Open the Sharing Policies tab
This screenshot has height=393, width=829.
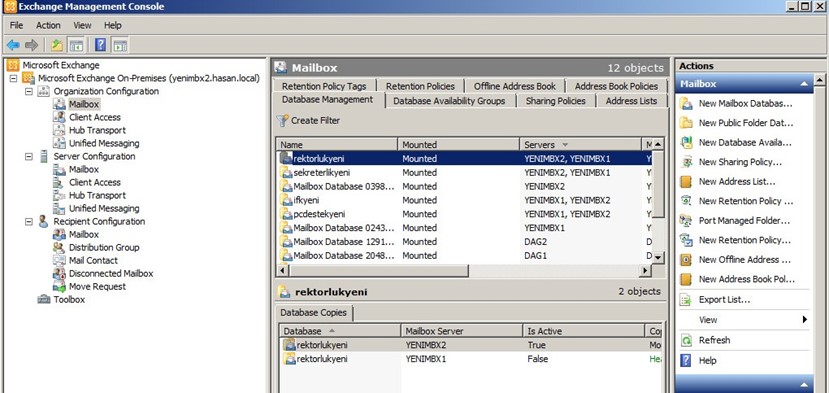(556, 101)
